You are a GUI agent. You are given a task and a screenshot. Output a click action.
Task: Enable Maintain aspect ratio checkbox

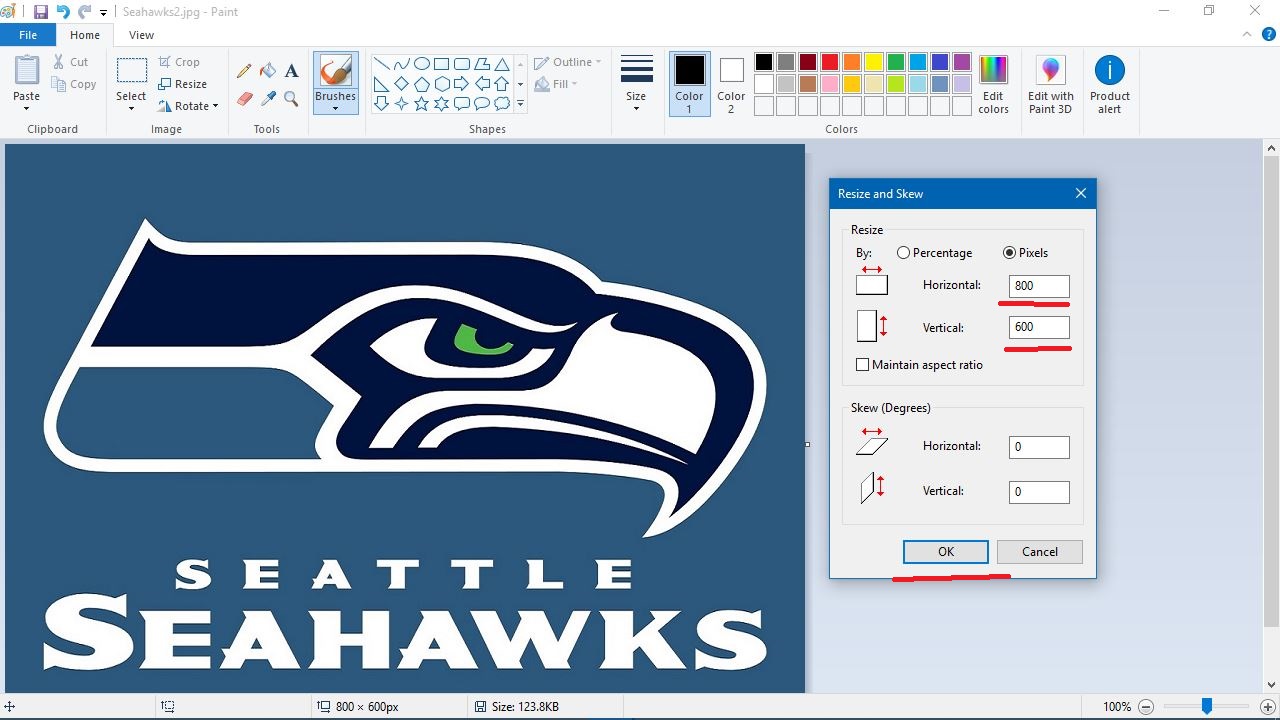coord(862,365)
